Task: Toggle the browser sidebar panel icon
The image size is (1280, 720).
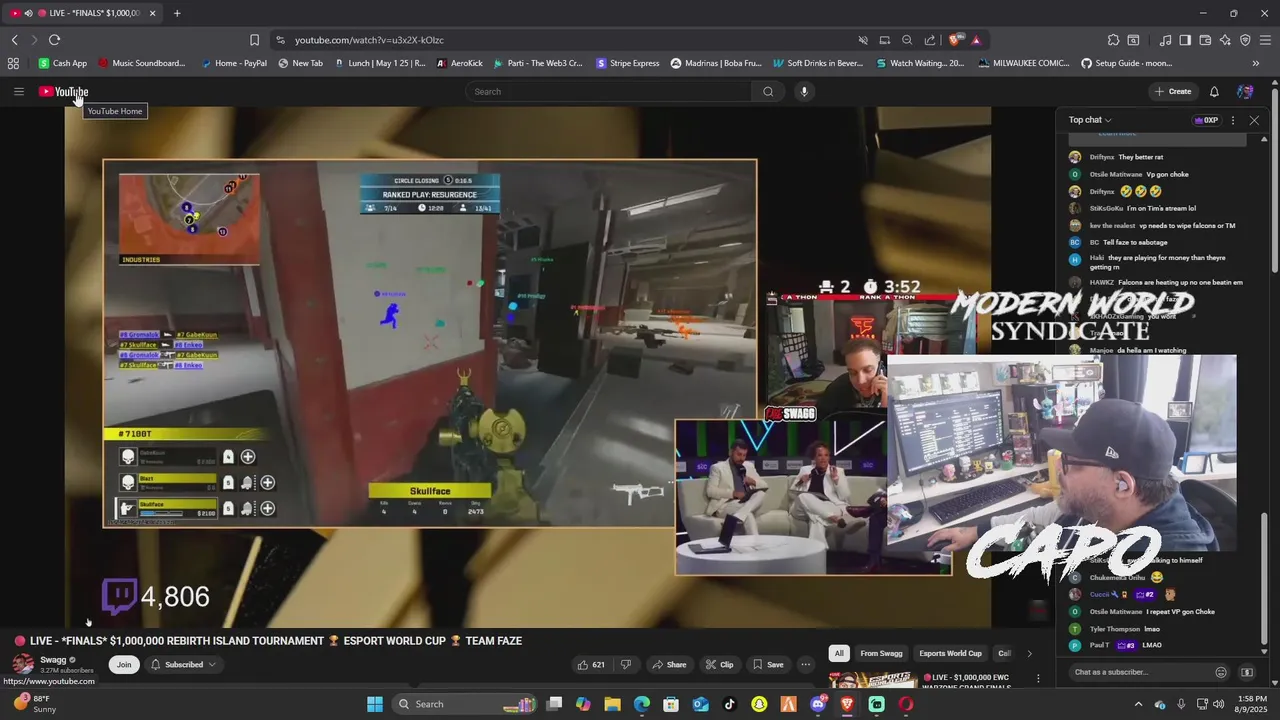Action: click(x=1185, y=40)
